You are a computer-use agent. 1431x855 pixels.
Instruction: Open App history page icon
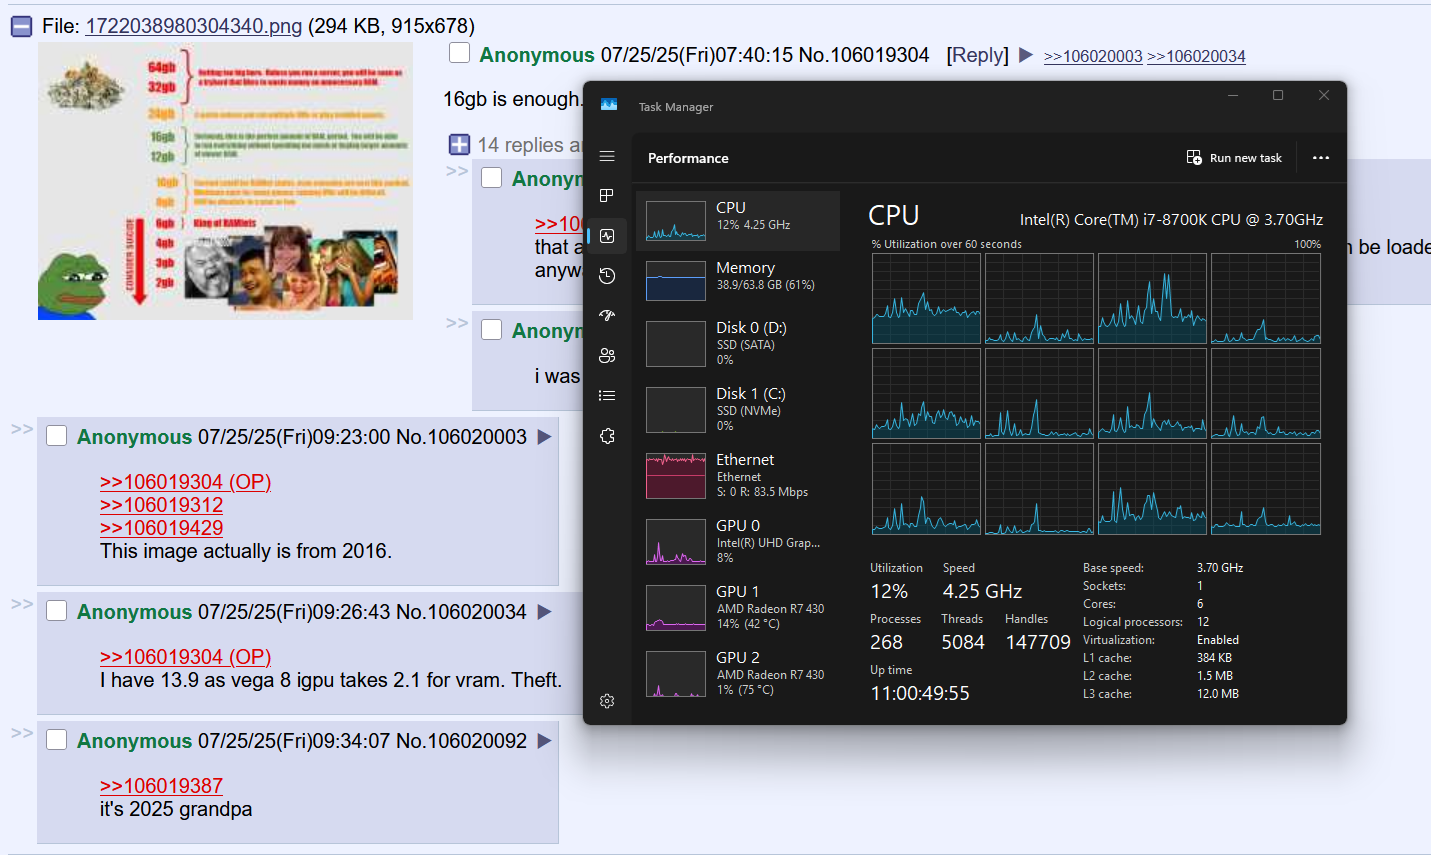point(607,276)
